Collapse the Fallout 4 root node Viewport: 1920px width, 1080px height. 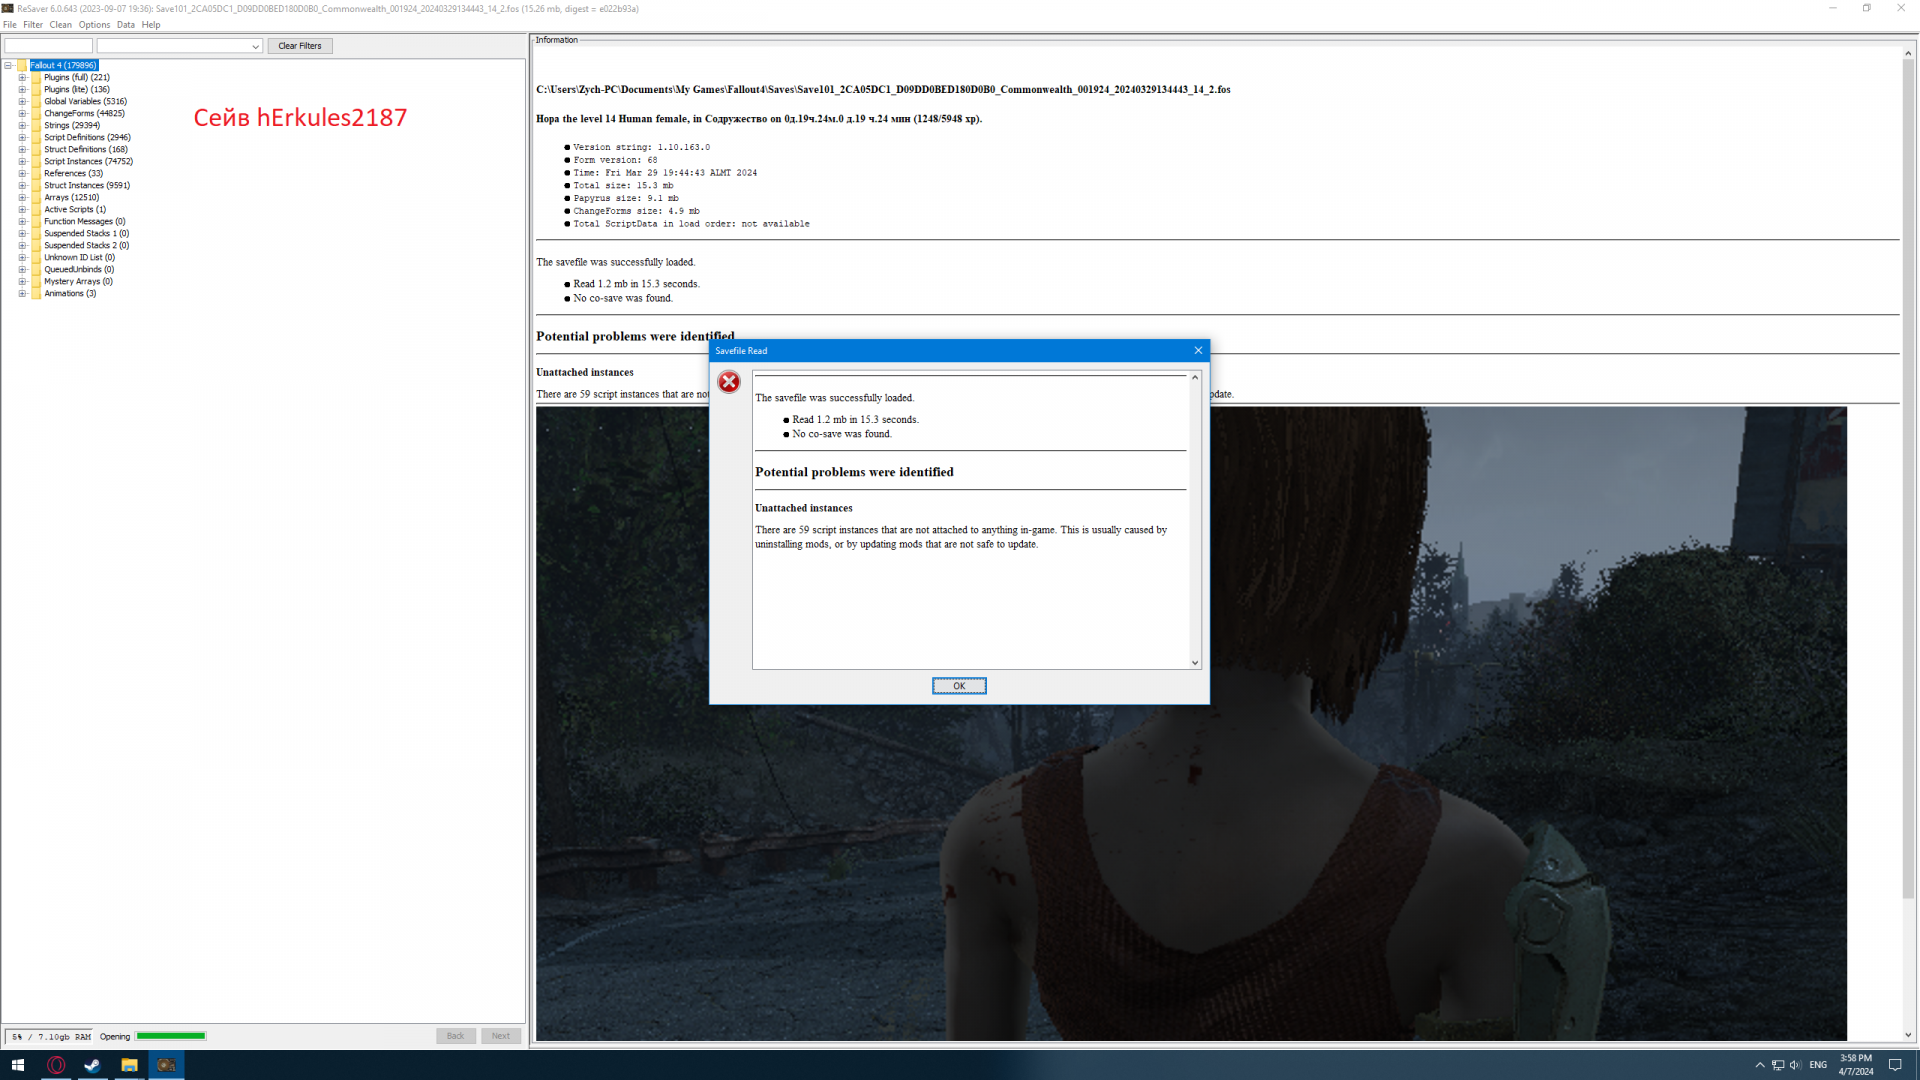tap(8, 65)
